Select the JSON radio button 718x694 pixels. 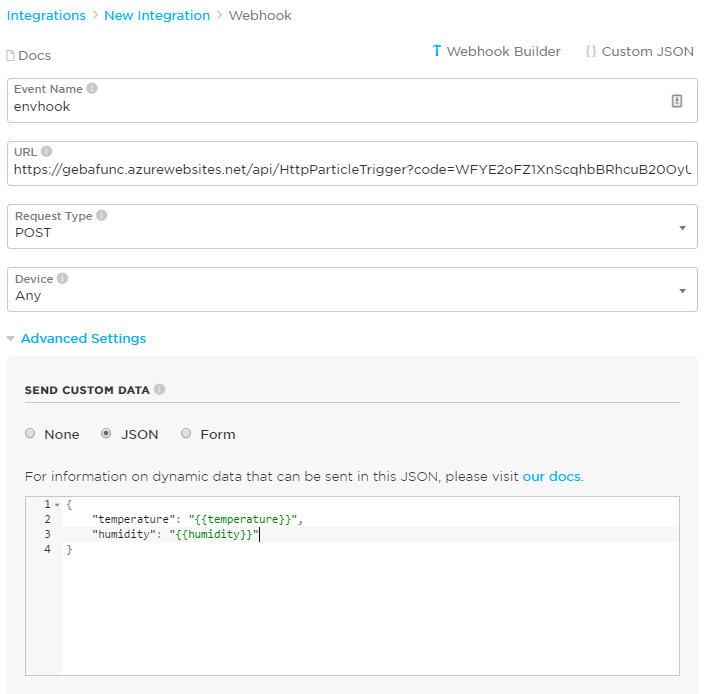pos(106,434)
